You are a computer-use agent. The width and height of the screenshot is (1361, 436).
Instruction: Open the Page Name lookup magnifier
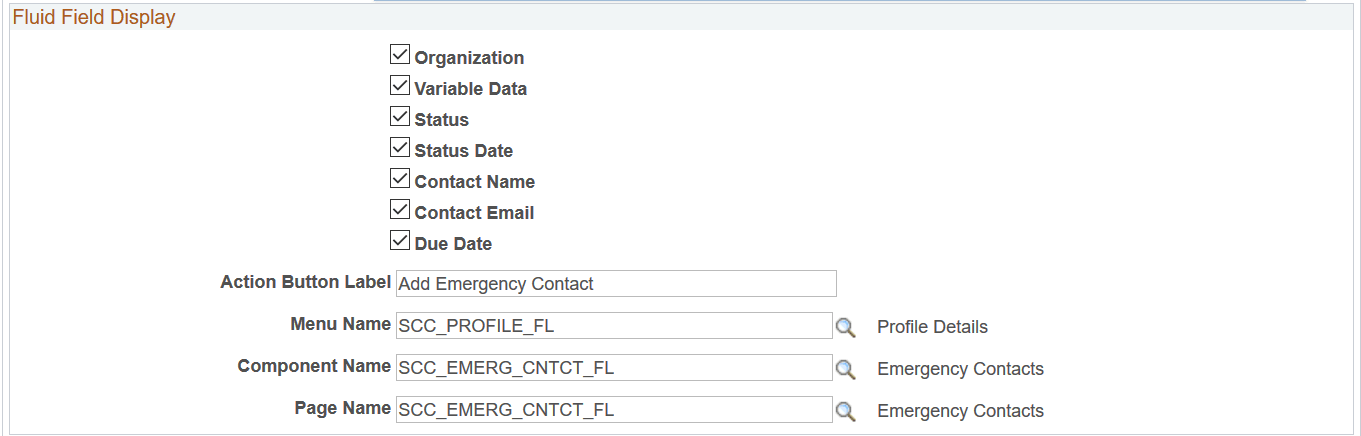846,411
